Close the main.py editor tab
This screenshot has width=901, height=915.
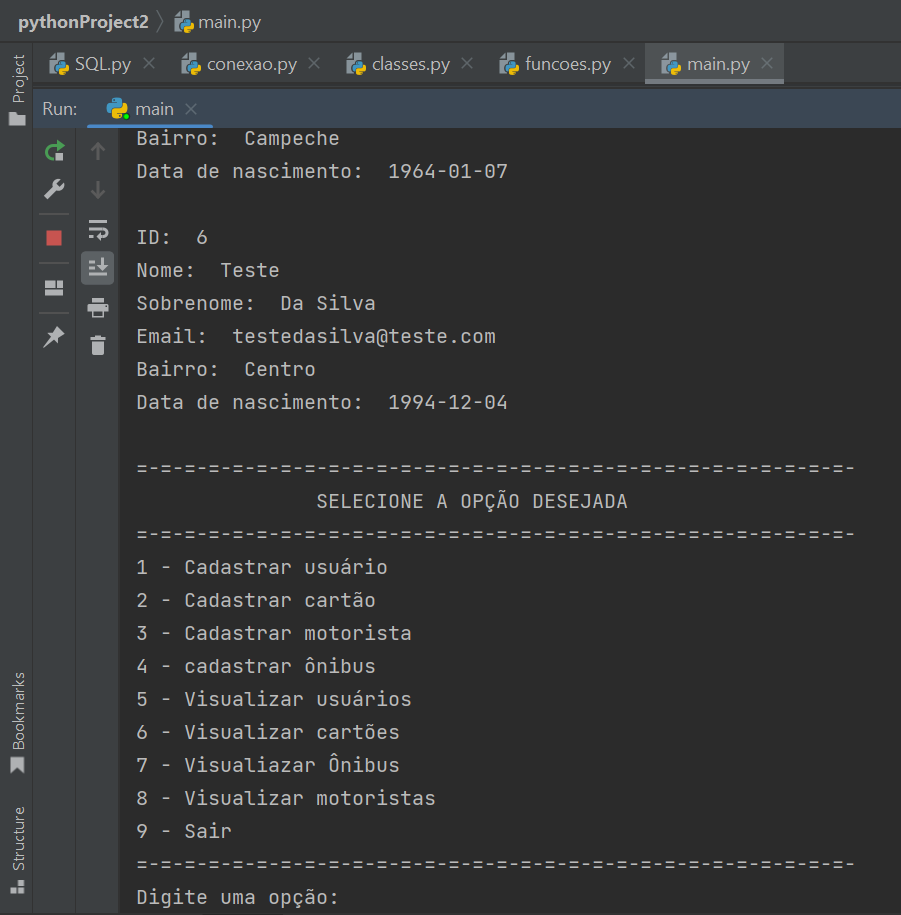[767, 63]
